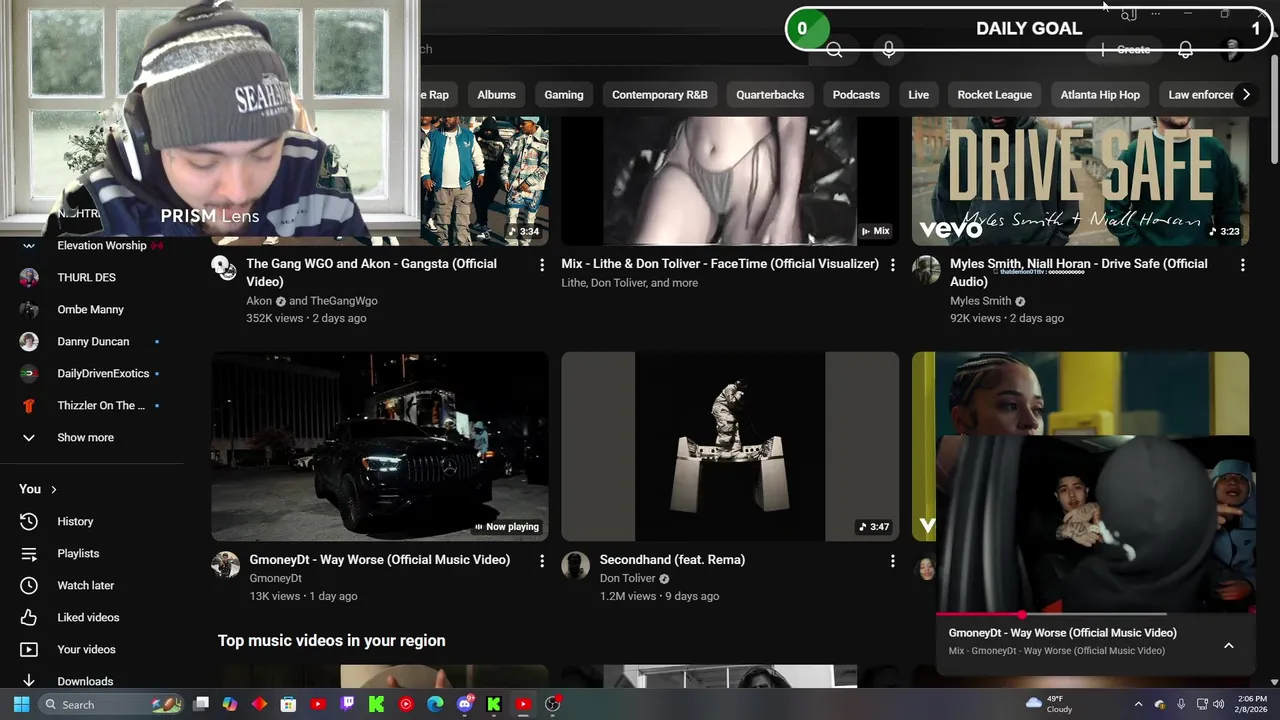Image resolution: width=1280 pixels, height=720 pixels.
Task: Show hidden system tray icons
Action: 1138,704
